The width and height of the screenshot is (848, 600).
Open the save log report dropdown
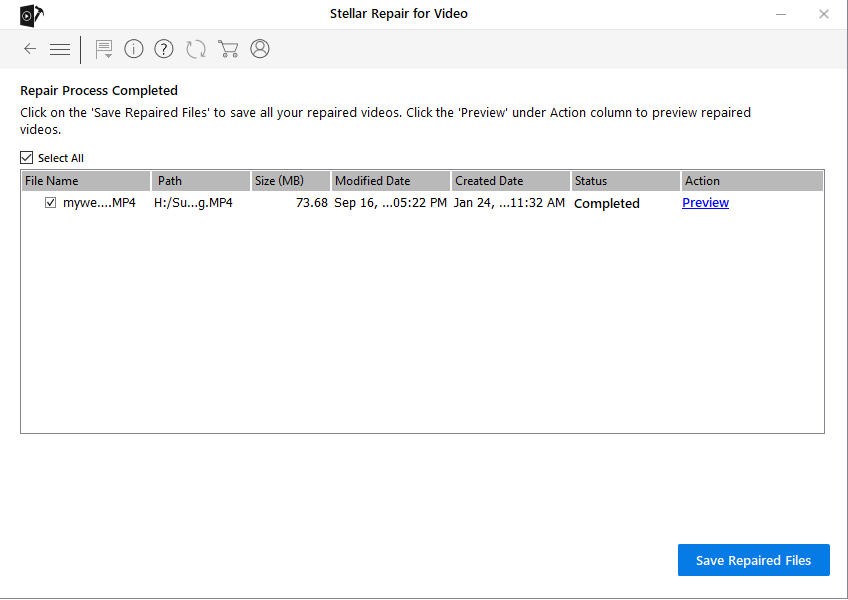pyautogui.click(x=104, y=49)
